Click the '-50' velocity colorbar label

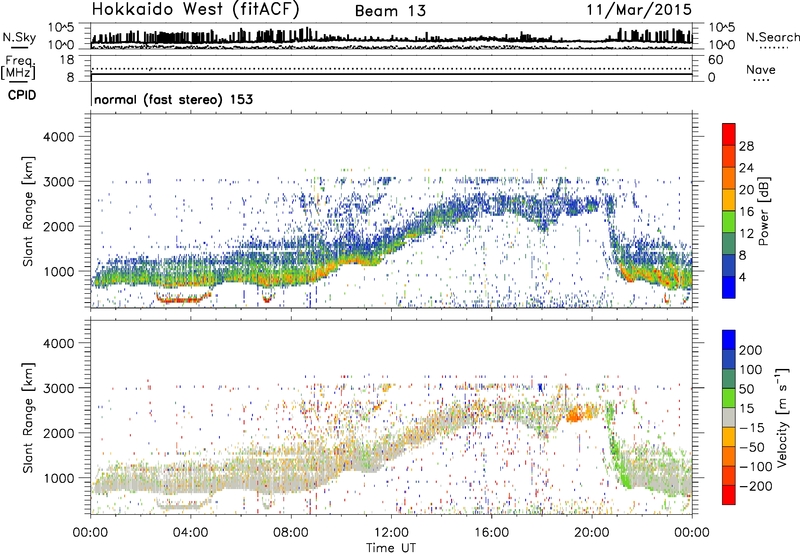[751, 447]
